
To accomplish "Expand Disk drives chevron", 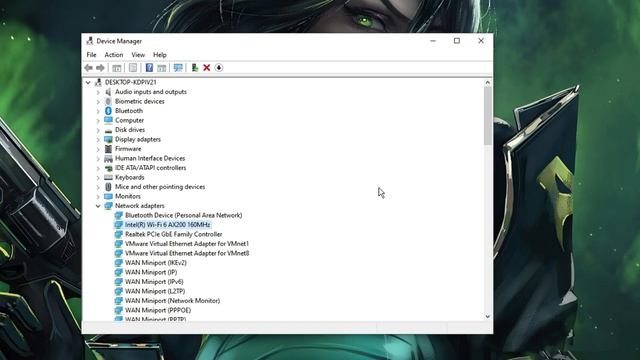I will [98, 130].
